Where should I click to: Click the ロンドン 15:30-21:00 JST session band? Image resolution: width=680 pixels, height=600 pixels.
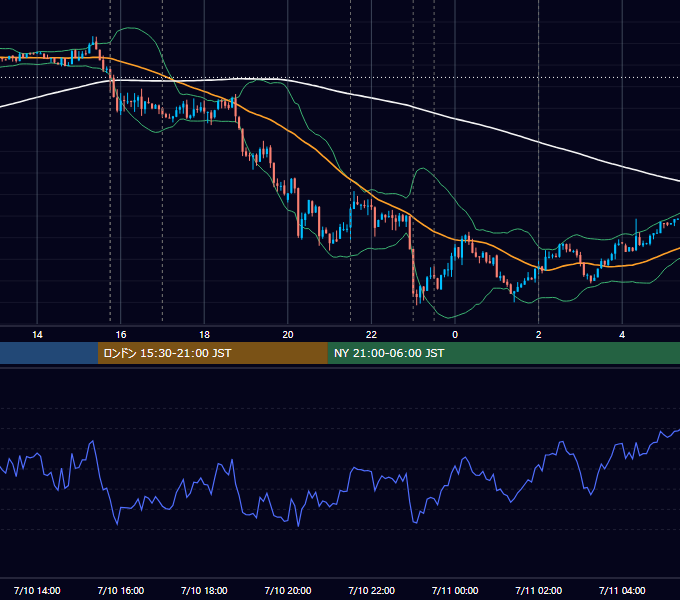[x=212, y=353]
